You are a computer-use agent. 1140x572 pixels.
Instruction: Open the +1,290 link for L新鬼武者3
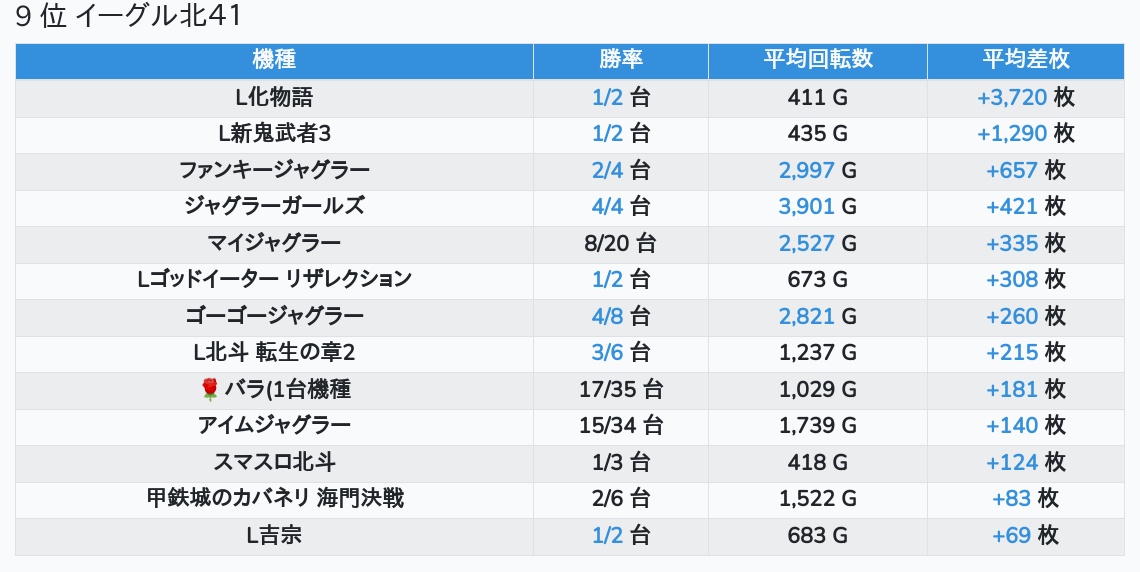coord(1012,133)
